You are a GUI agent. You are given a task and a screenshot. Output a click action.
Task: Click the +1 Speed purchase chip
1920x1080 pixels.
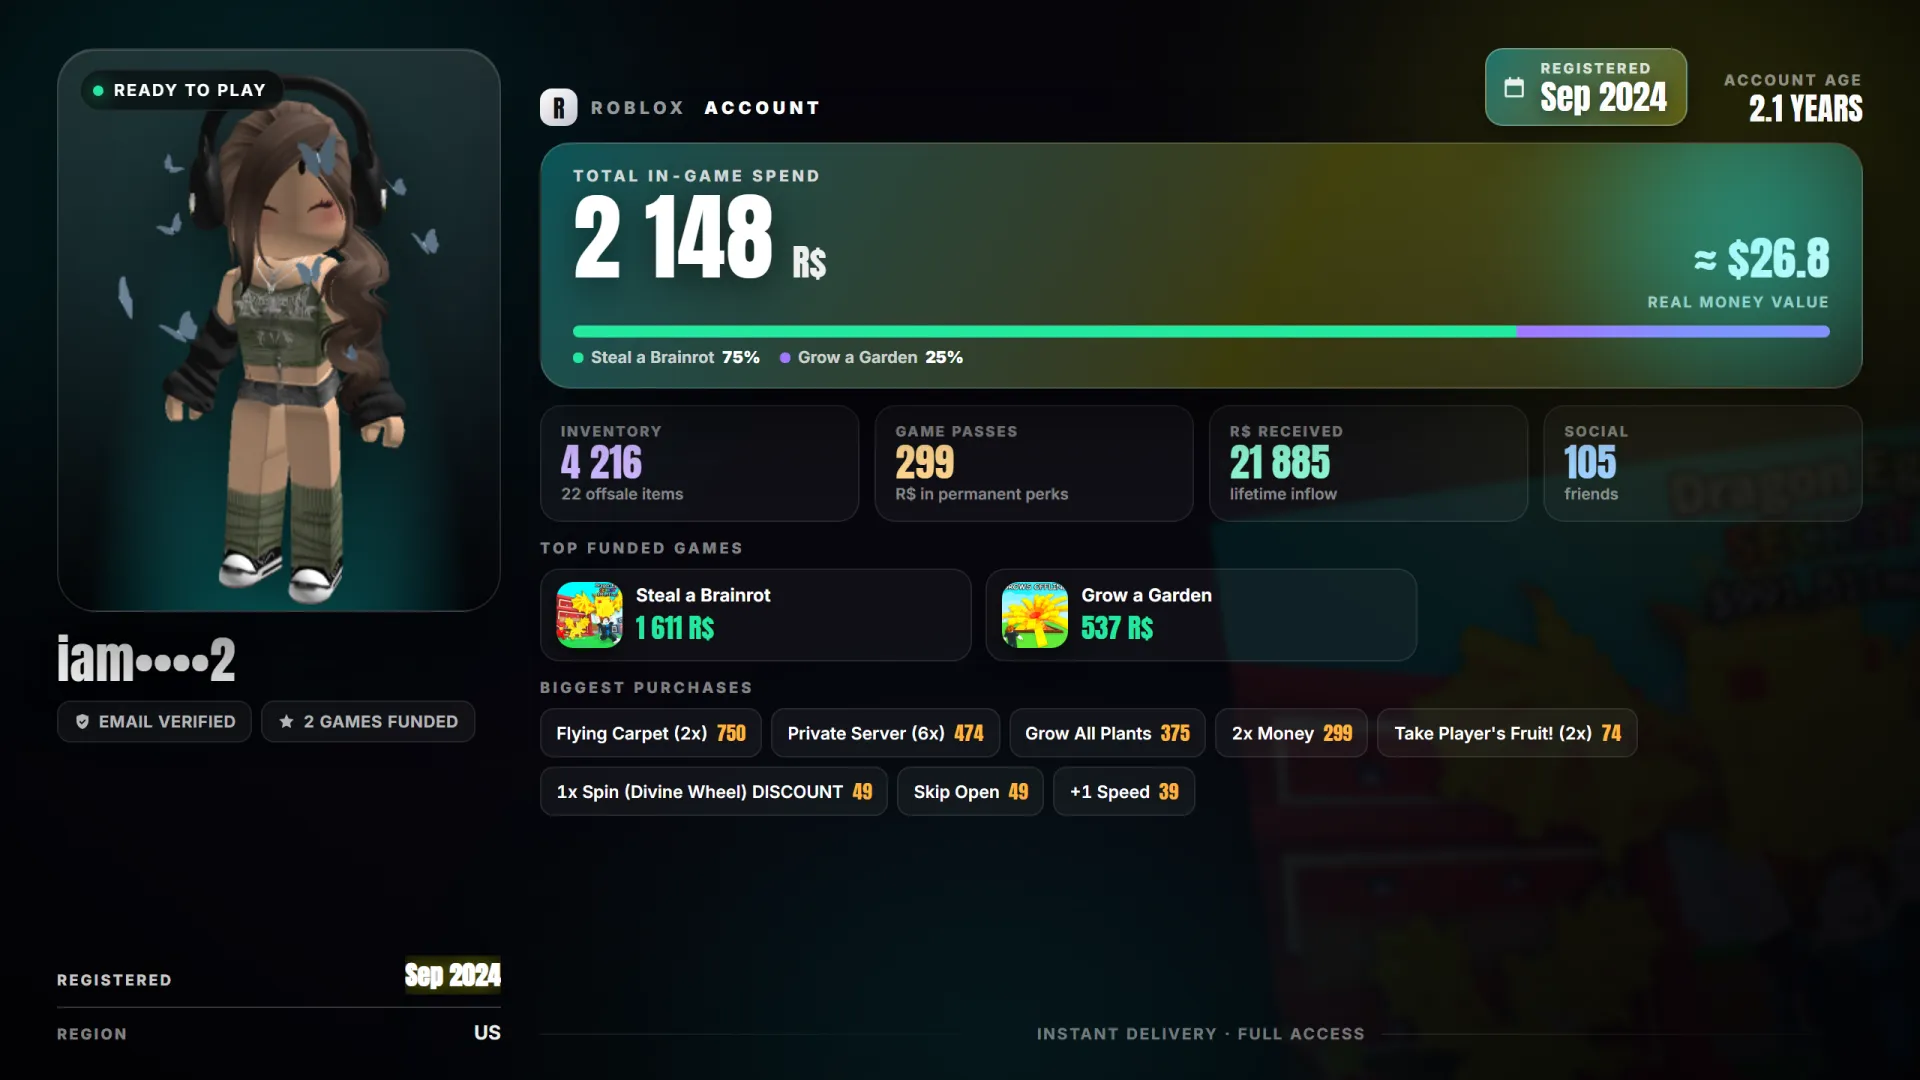click(x=1124, y=792)
